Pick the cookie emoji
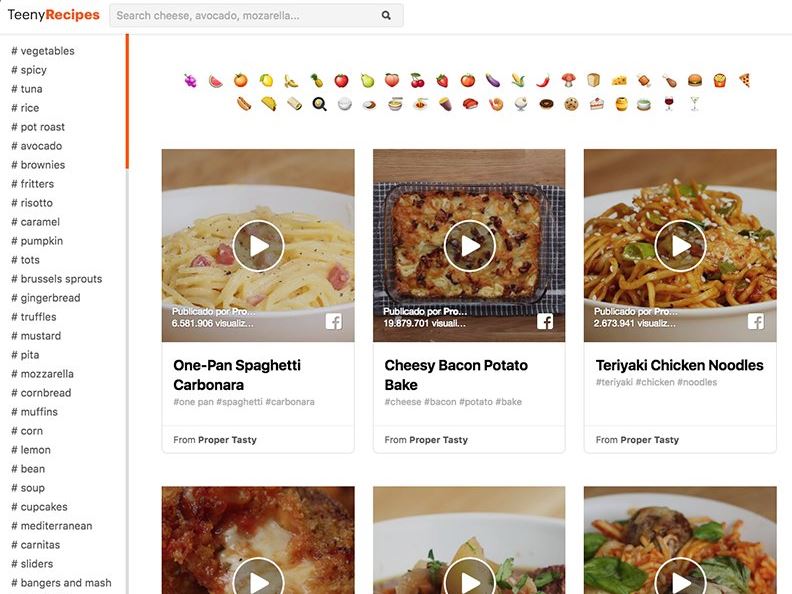Image resolution: width=792 pixels, height=594 pixels. 571,104
